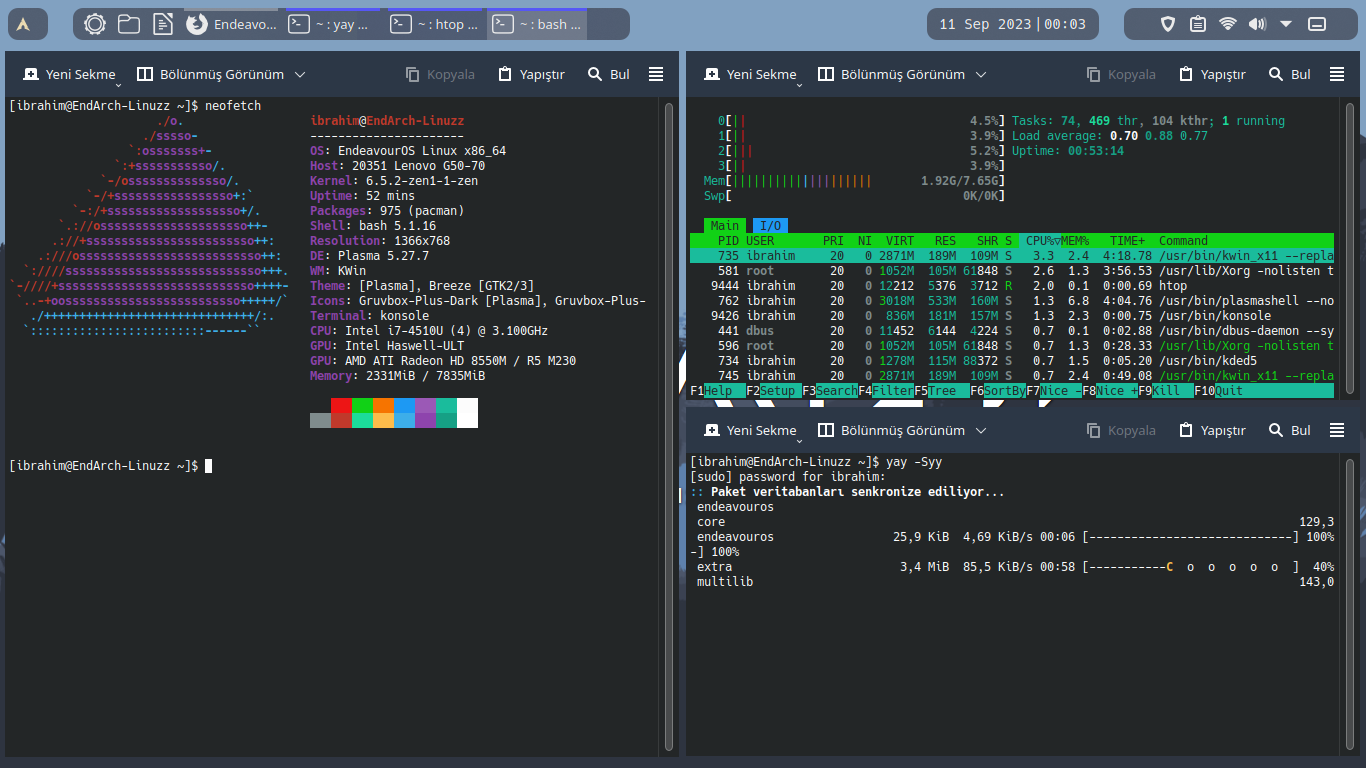1366x768 pixels.
Task: Open Yeni Sekme dropdown arrow in neofetch window
Action: coord(117,85)
